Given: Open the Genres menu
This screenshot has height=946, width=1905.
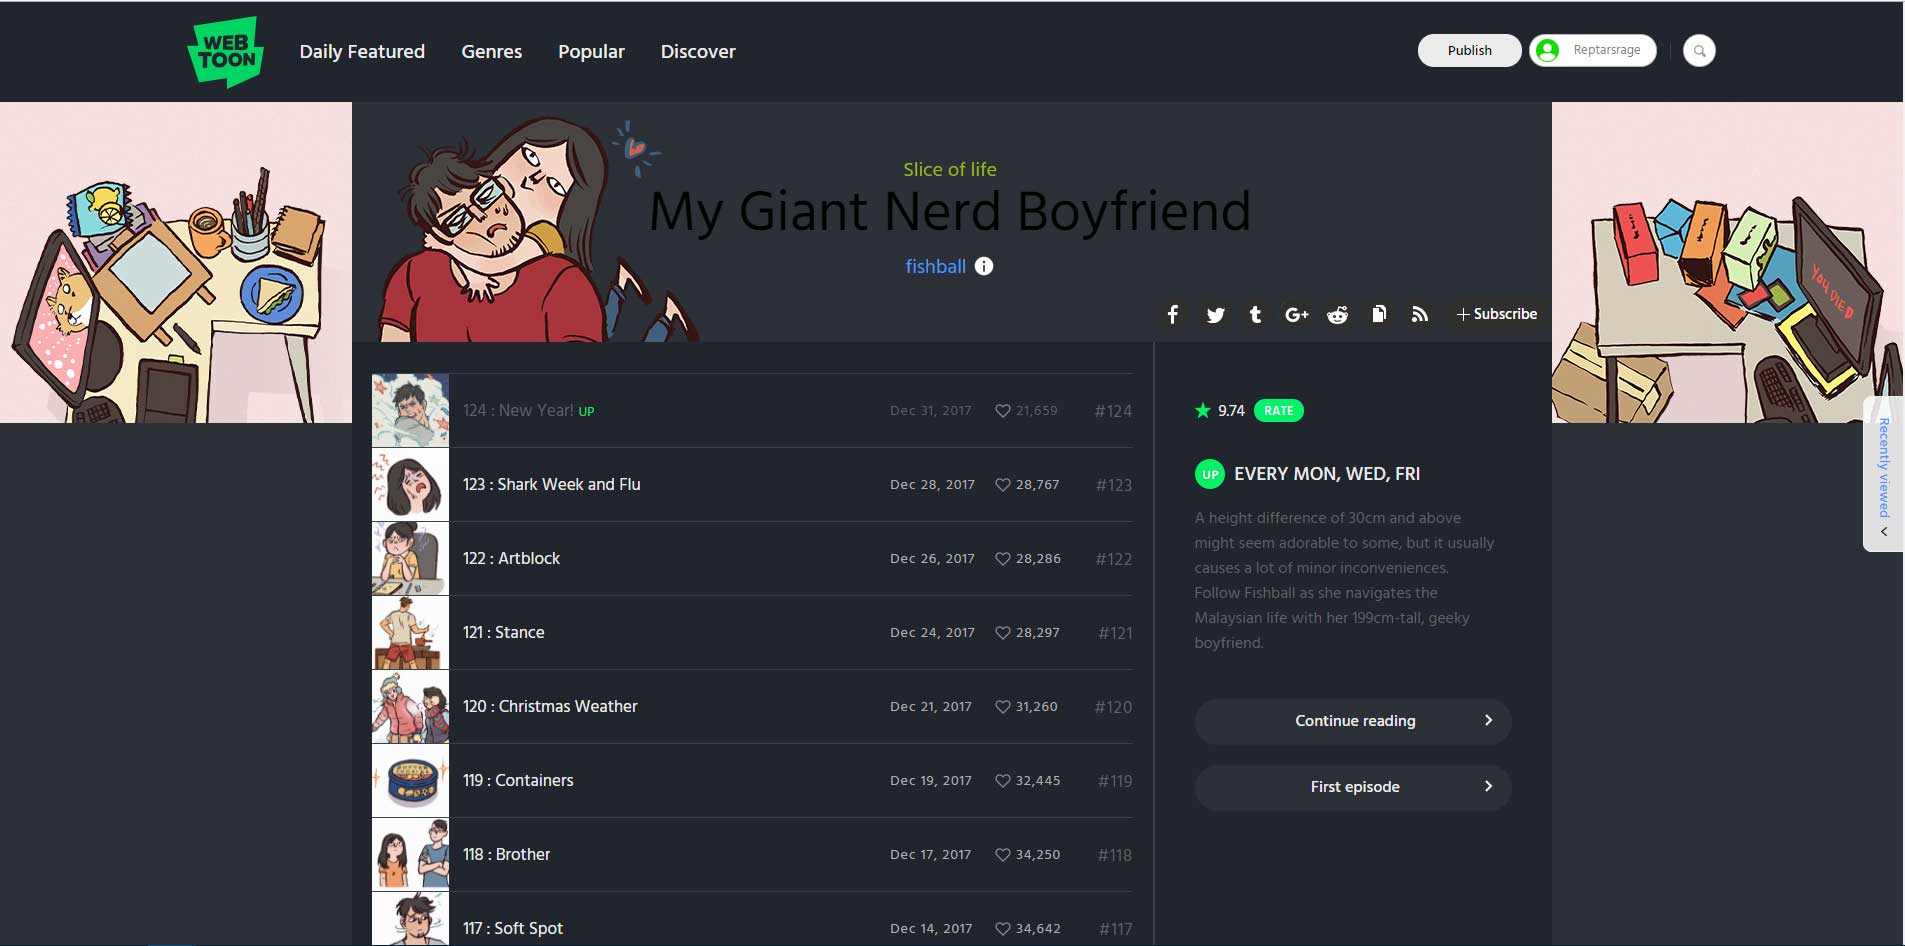Looking at the screenshot, I should point(491,52).
